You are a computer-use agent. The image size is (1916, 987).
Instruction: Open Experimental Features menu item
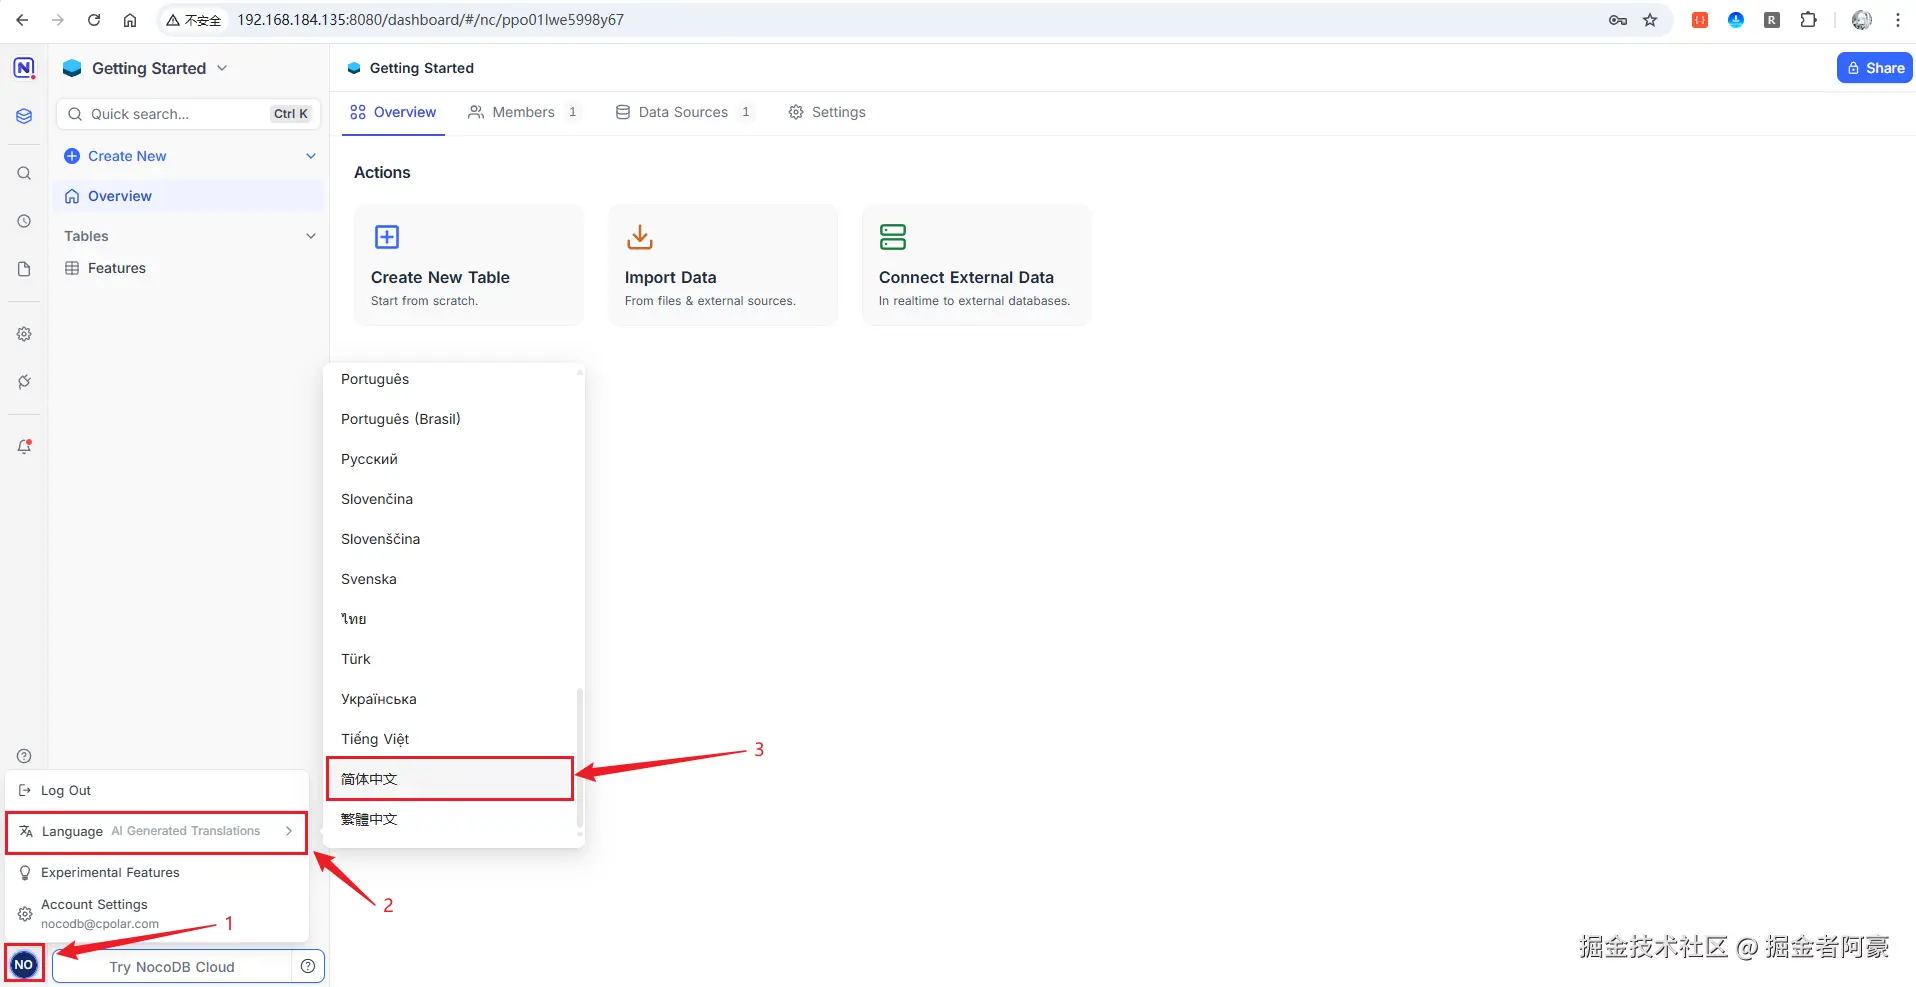(157, 872)
